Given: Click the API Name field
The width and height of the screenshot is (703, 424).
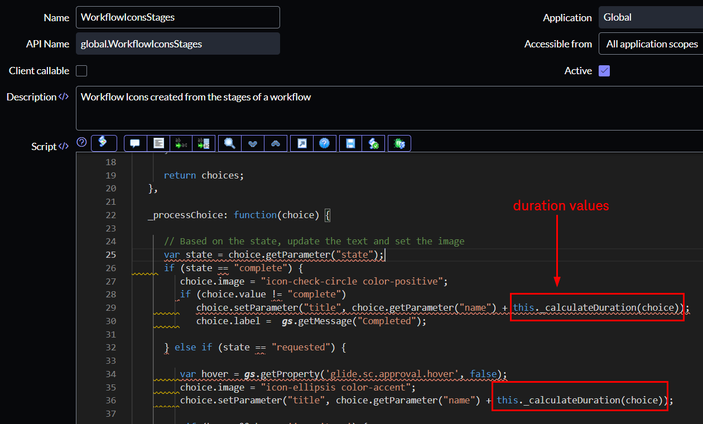Looking at the screenshot, I should (177, 44).
